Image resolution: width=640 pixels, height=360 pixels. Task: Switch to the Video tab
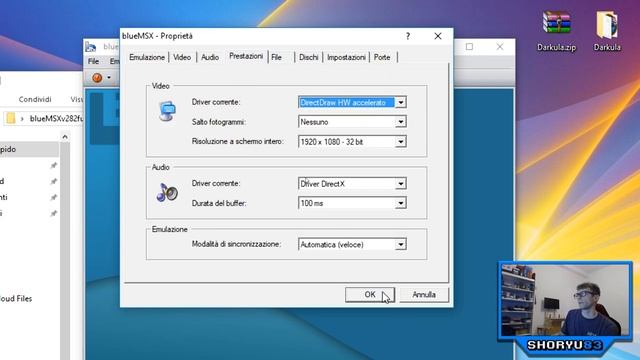(x=182, y=57)
